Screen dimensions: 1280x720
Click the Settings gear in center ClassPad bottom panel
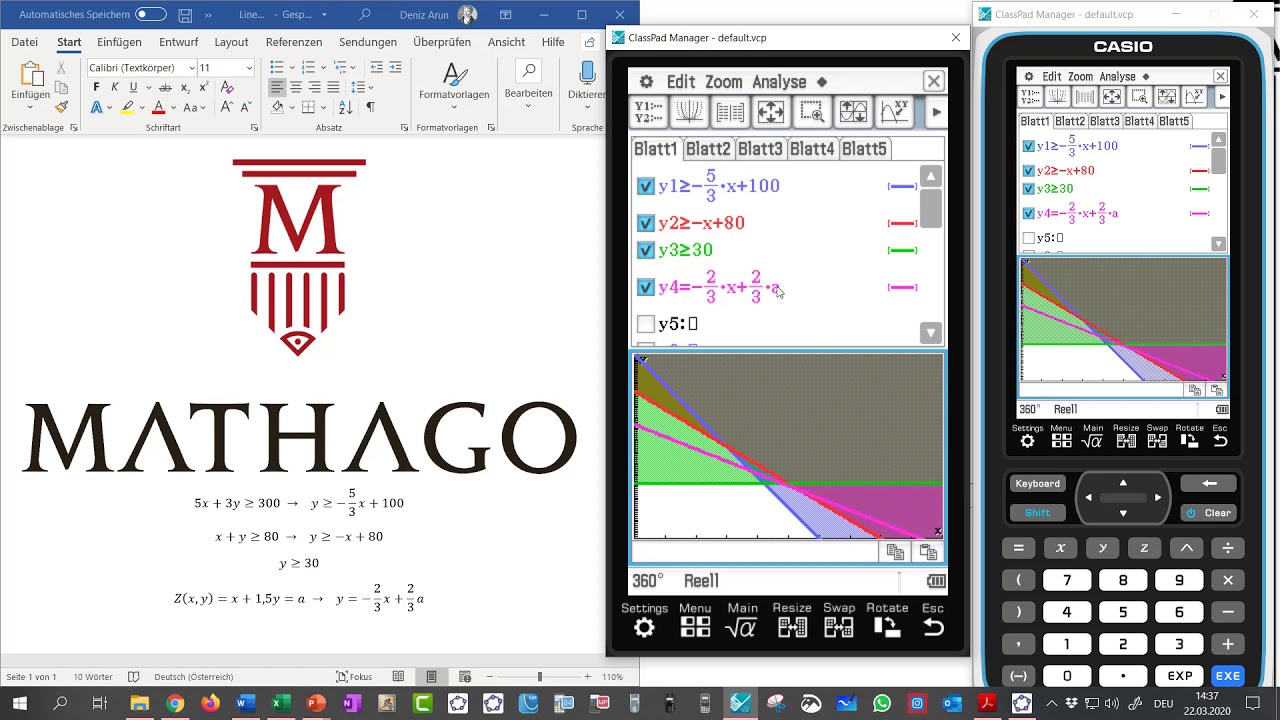tap(644, 628)
